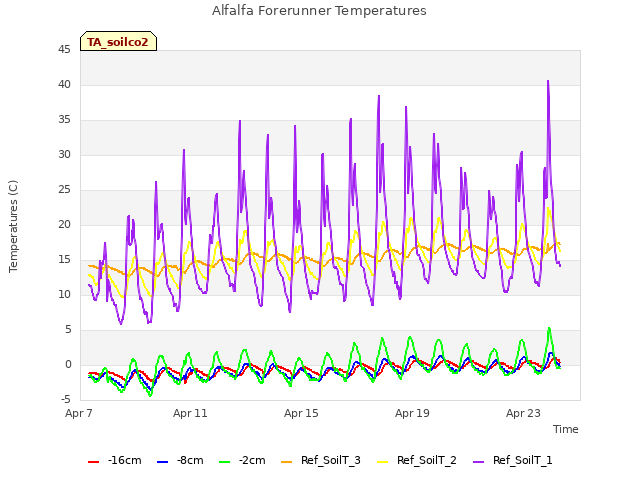Click the Apr 7 x-axis tick label

click(79, 413)
